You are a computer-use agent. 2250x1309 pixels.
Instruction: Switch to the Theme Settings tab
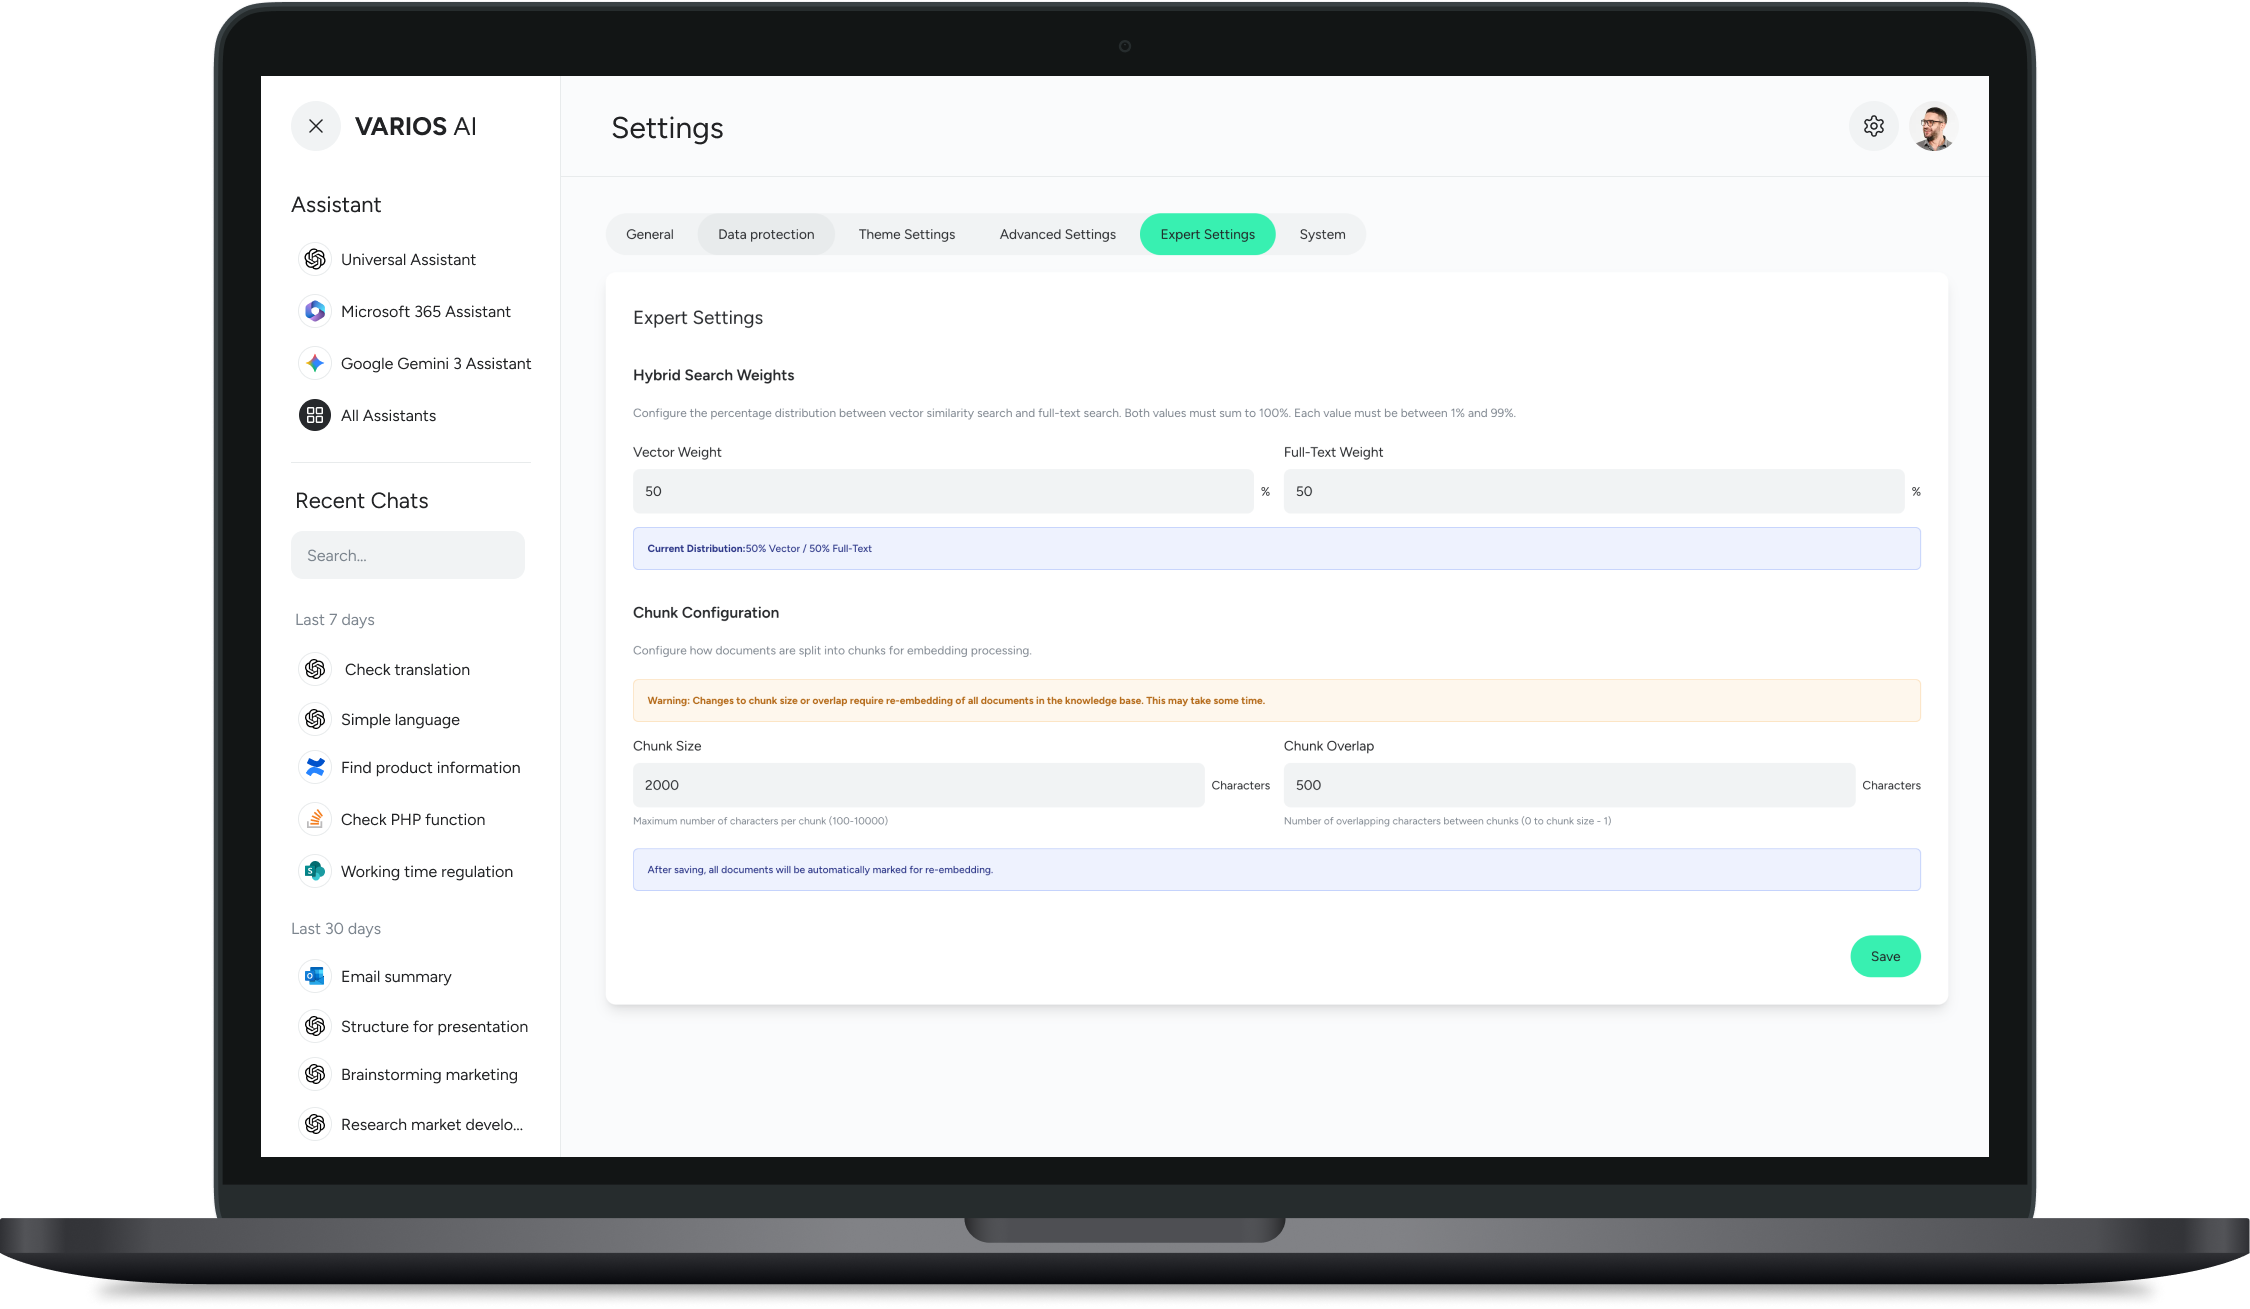906,233
